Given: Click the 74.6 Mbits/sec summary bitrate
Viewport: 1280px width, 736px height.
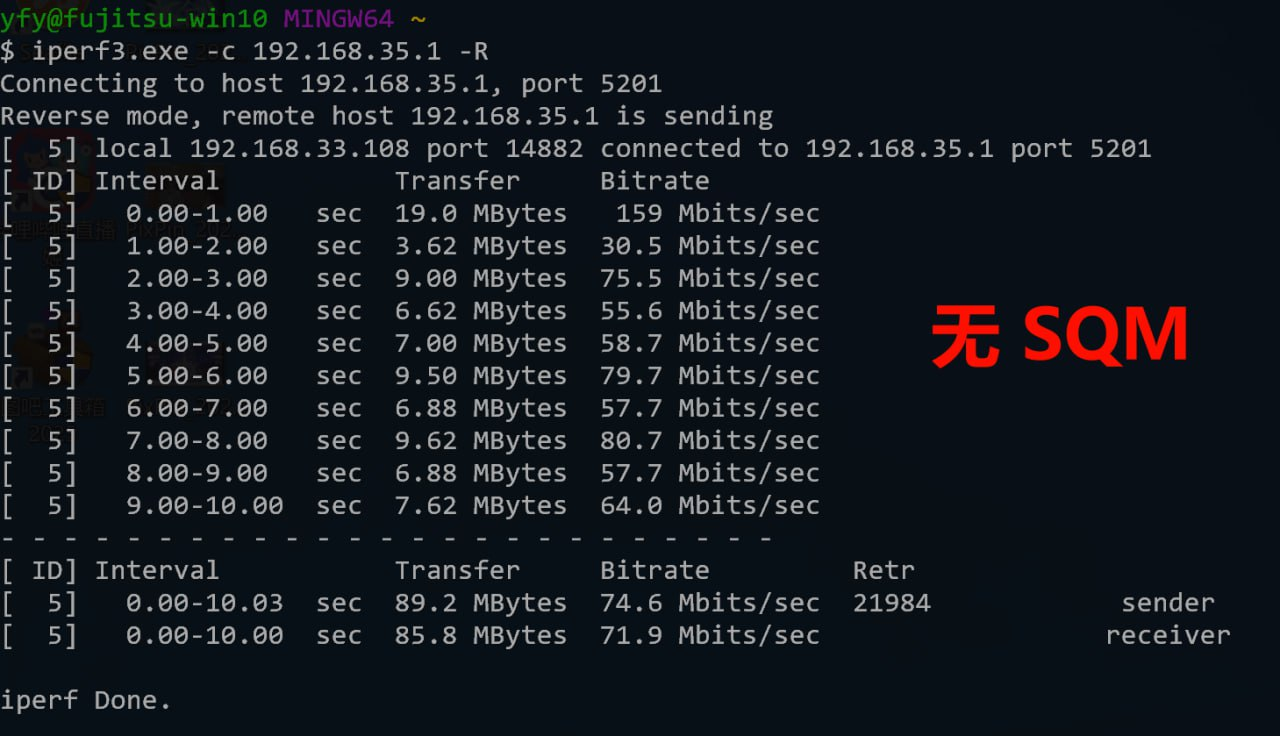Looking at the screenshot, I should [x=709, y=603].
